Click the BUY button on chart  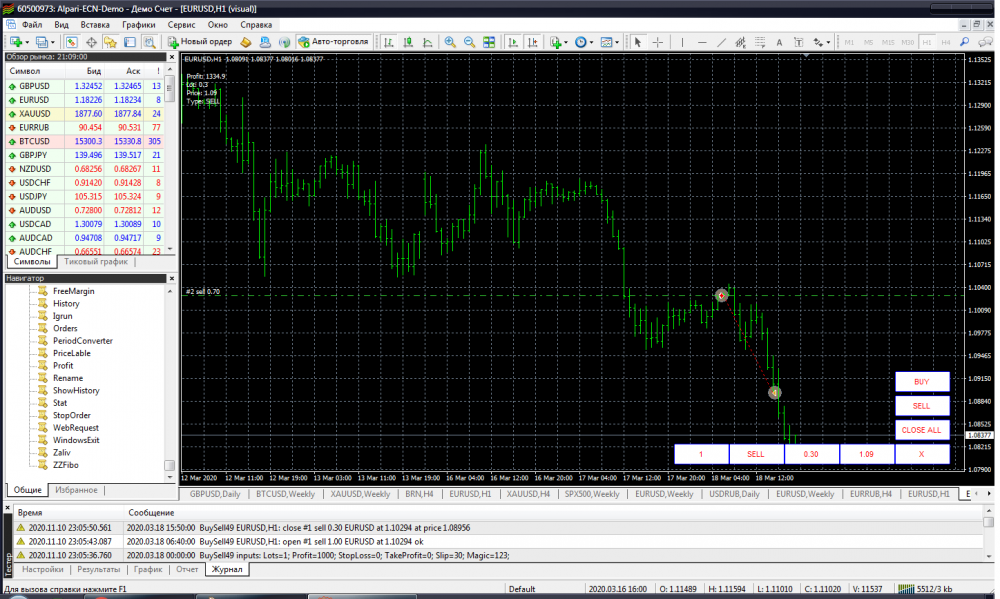coord(922,381)
